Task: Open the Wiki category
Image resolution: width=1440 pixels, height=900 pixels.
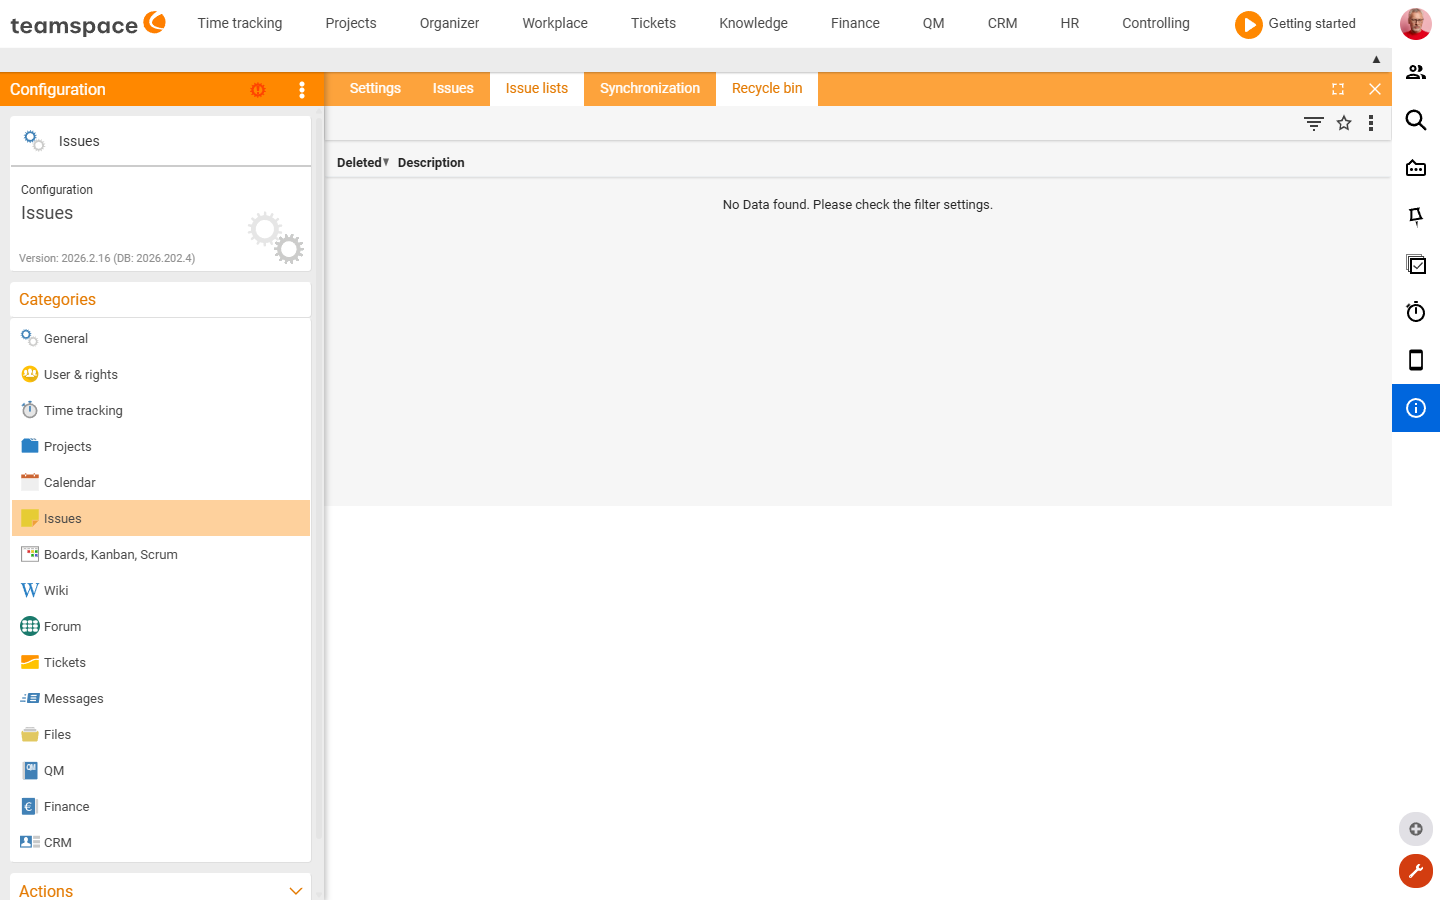Action: pyautogui.click(x=160, y=591)
